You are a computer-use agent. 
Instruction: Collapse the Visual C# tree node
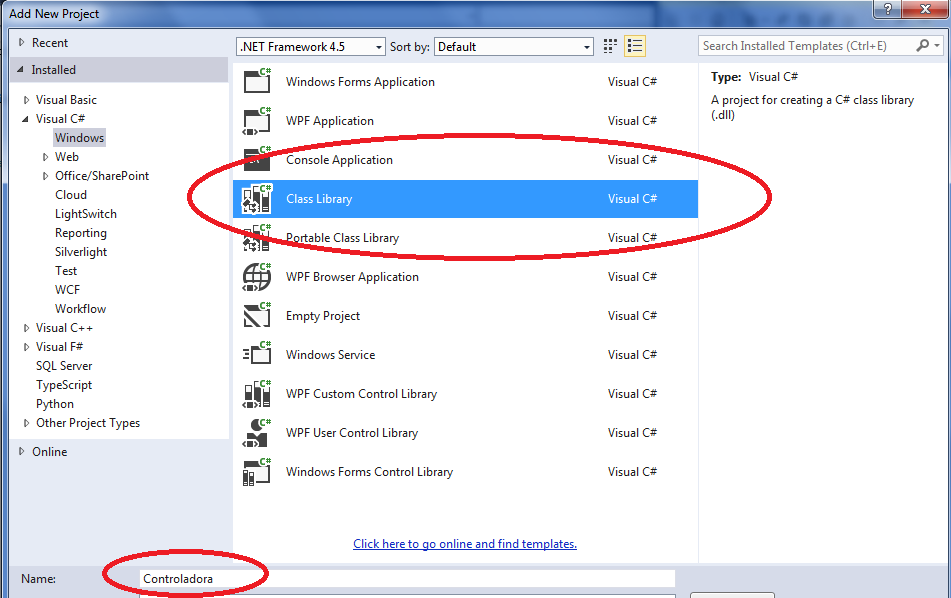25,119
